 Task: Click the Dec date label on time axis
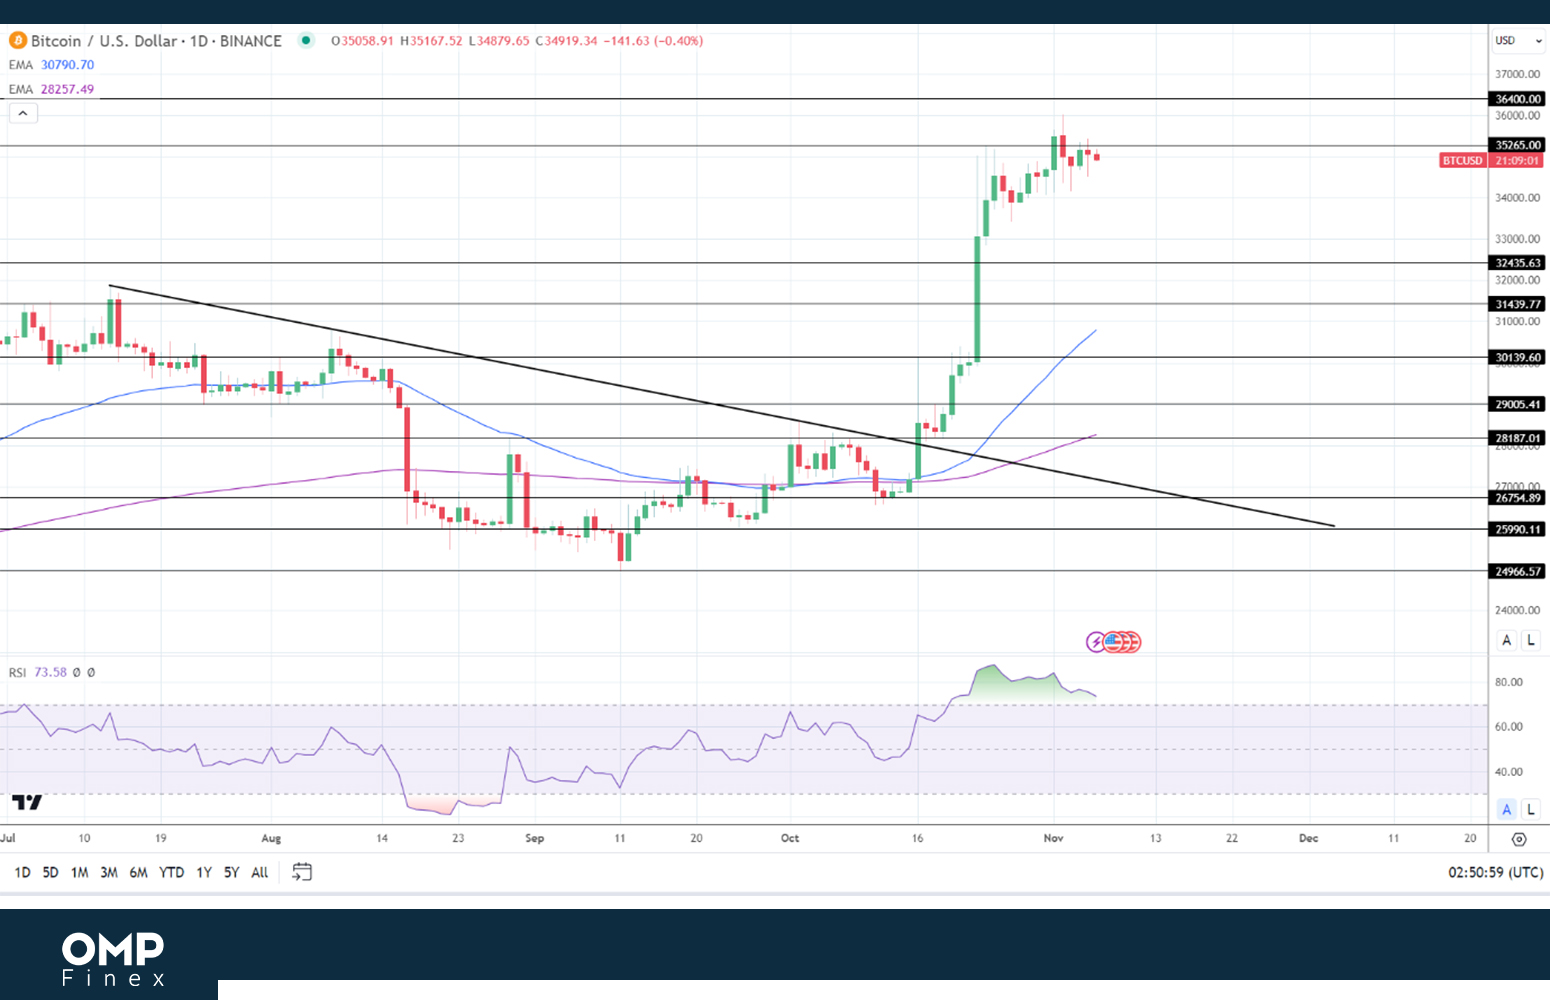[1308, 838]
